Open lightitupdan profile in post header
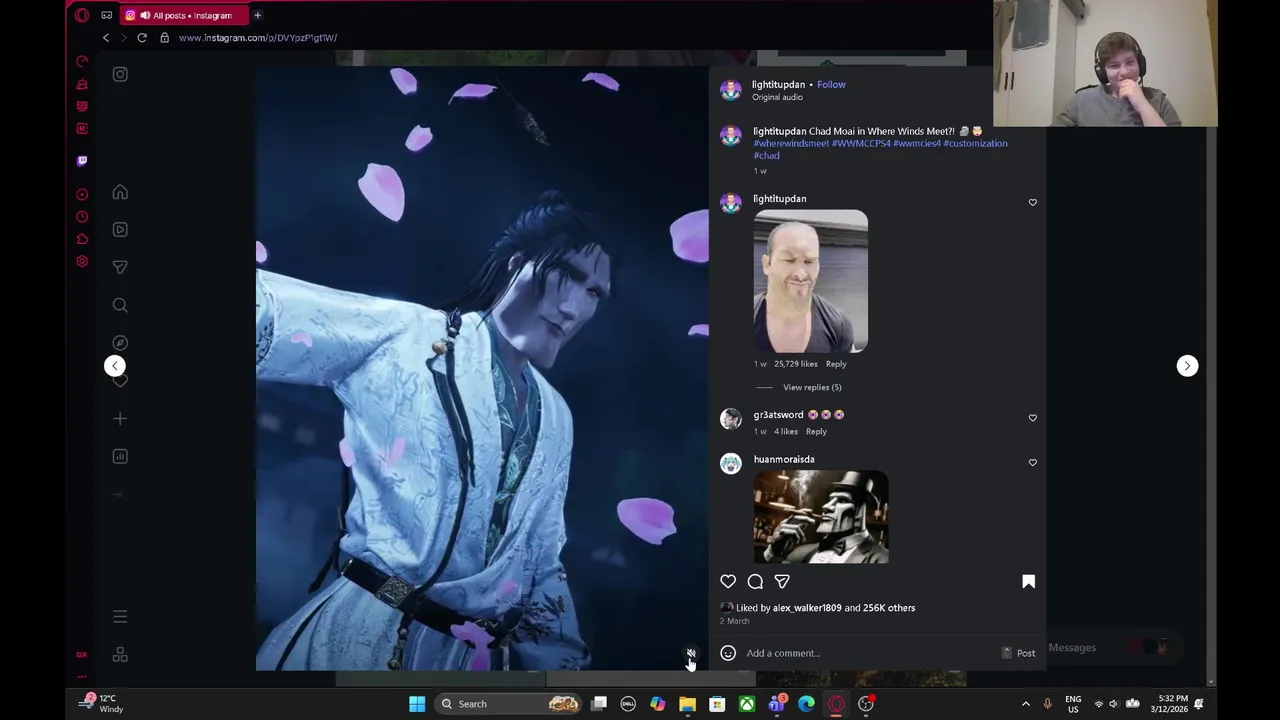Image resolution: width=1280 pixels, height=720 pixels. coord(778,84)
